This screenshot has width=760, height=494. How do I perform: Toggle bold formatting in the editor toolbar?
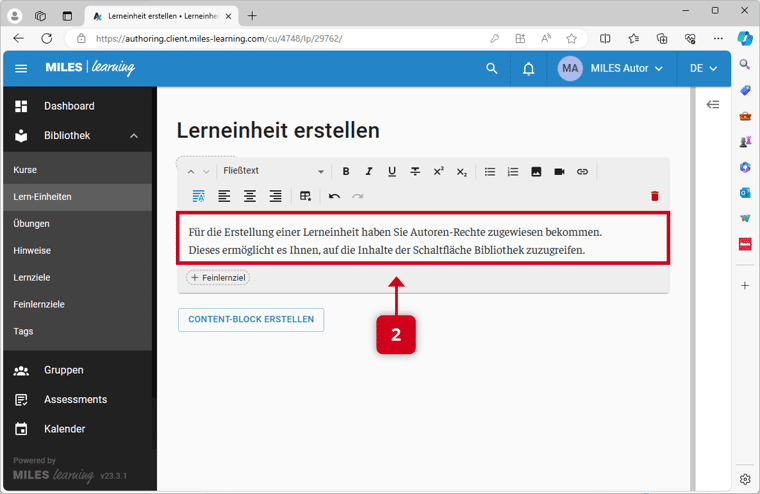(346, 172)
